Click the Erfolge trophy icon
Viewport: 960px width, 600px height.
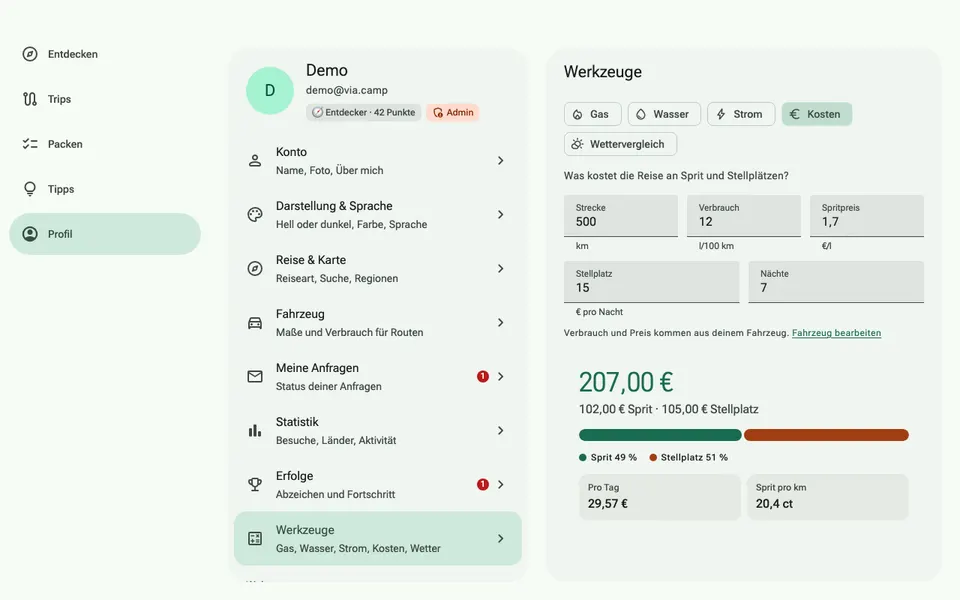[x=255, y=484]
